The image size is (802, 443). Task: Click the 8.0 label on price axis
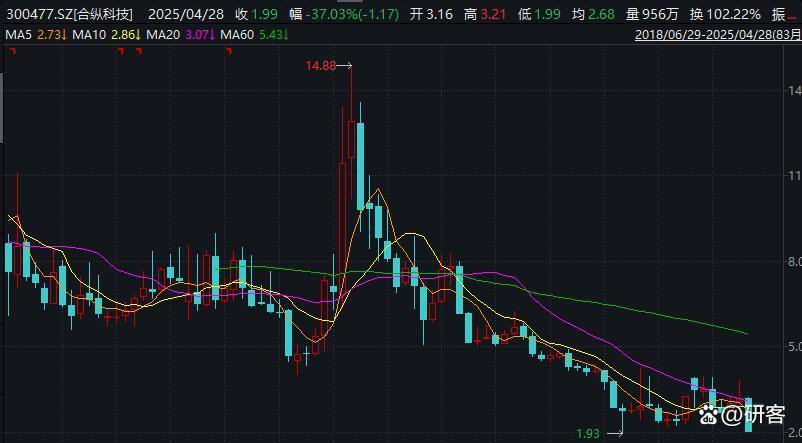(794, 262)
